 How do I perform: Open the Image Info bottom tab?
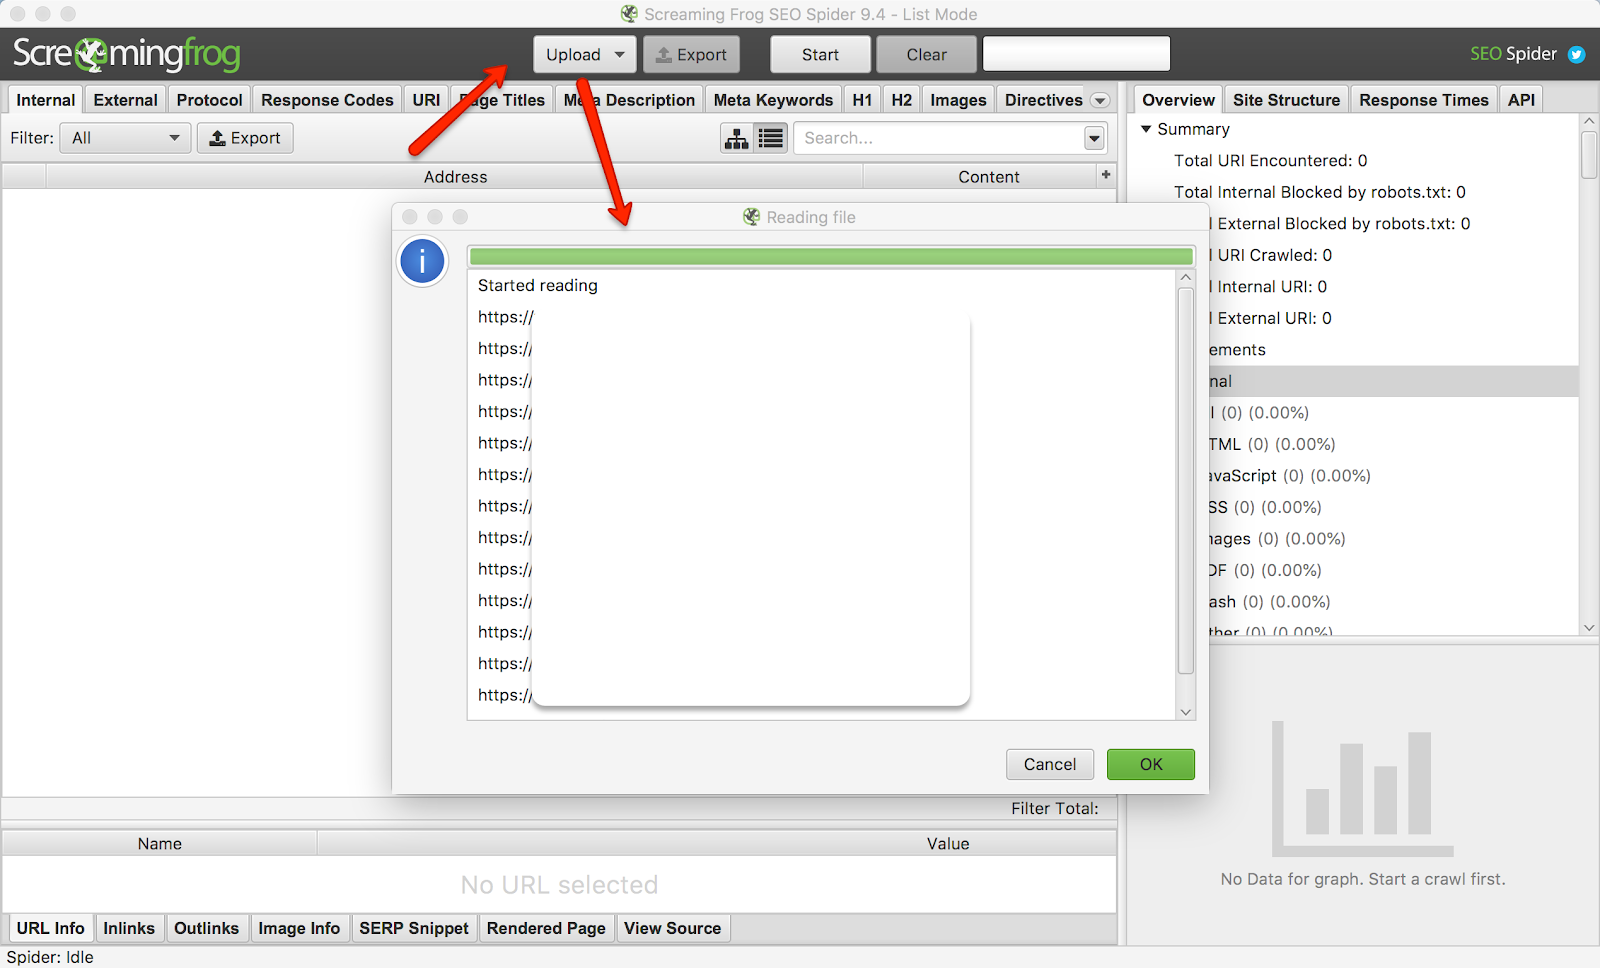click(299, 928)
